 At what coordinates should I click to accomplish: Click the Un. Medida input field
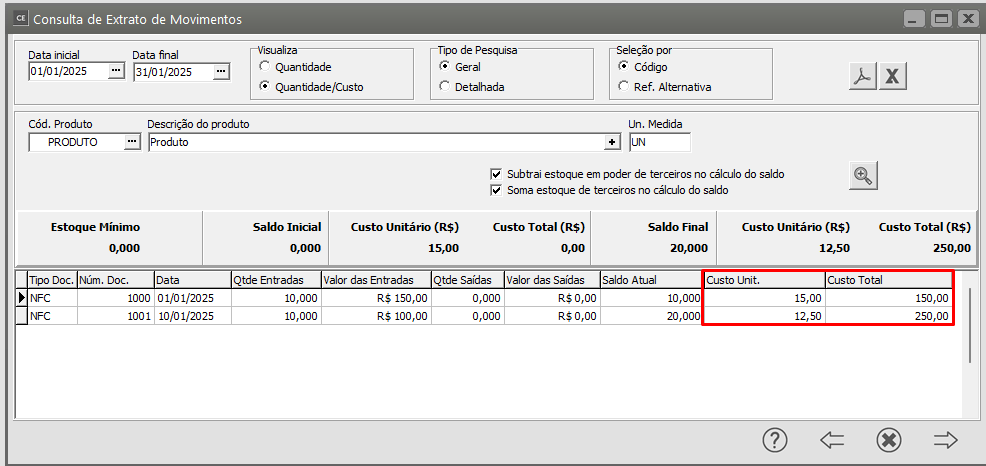click(x=659, y=142)
